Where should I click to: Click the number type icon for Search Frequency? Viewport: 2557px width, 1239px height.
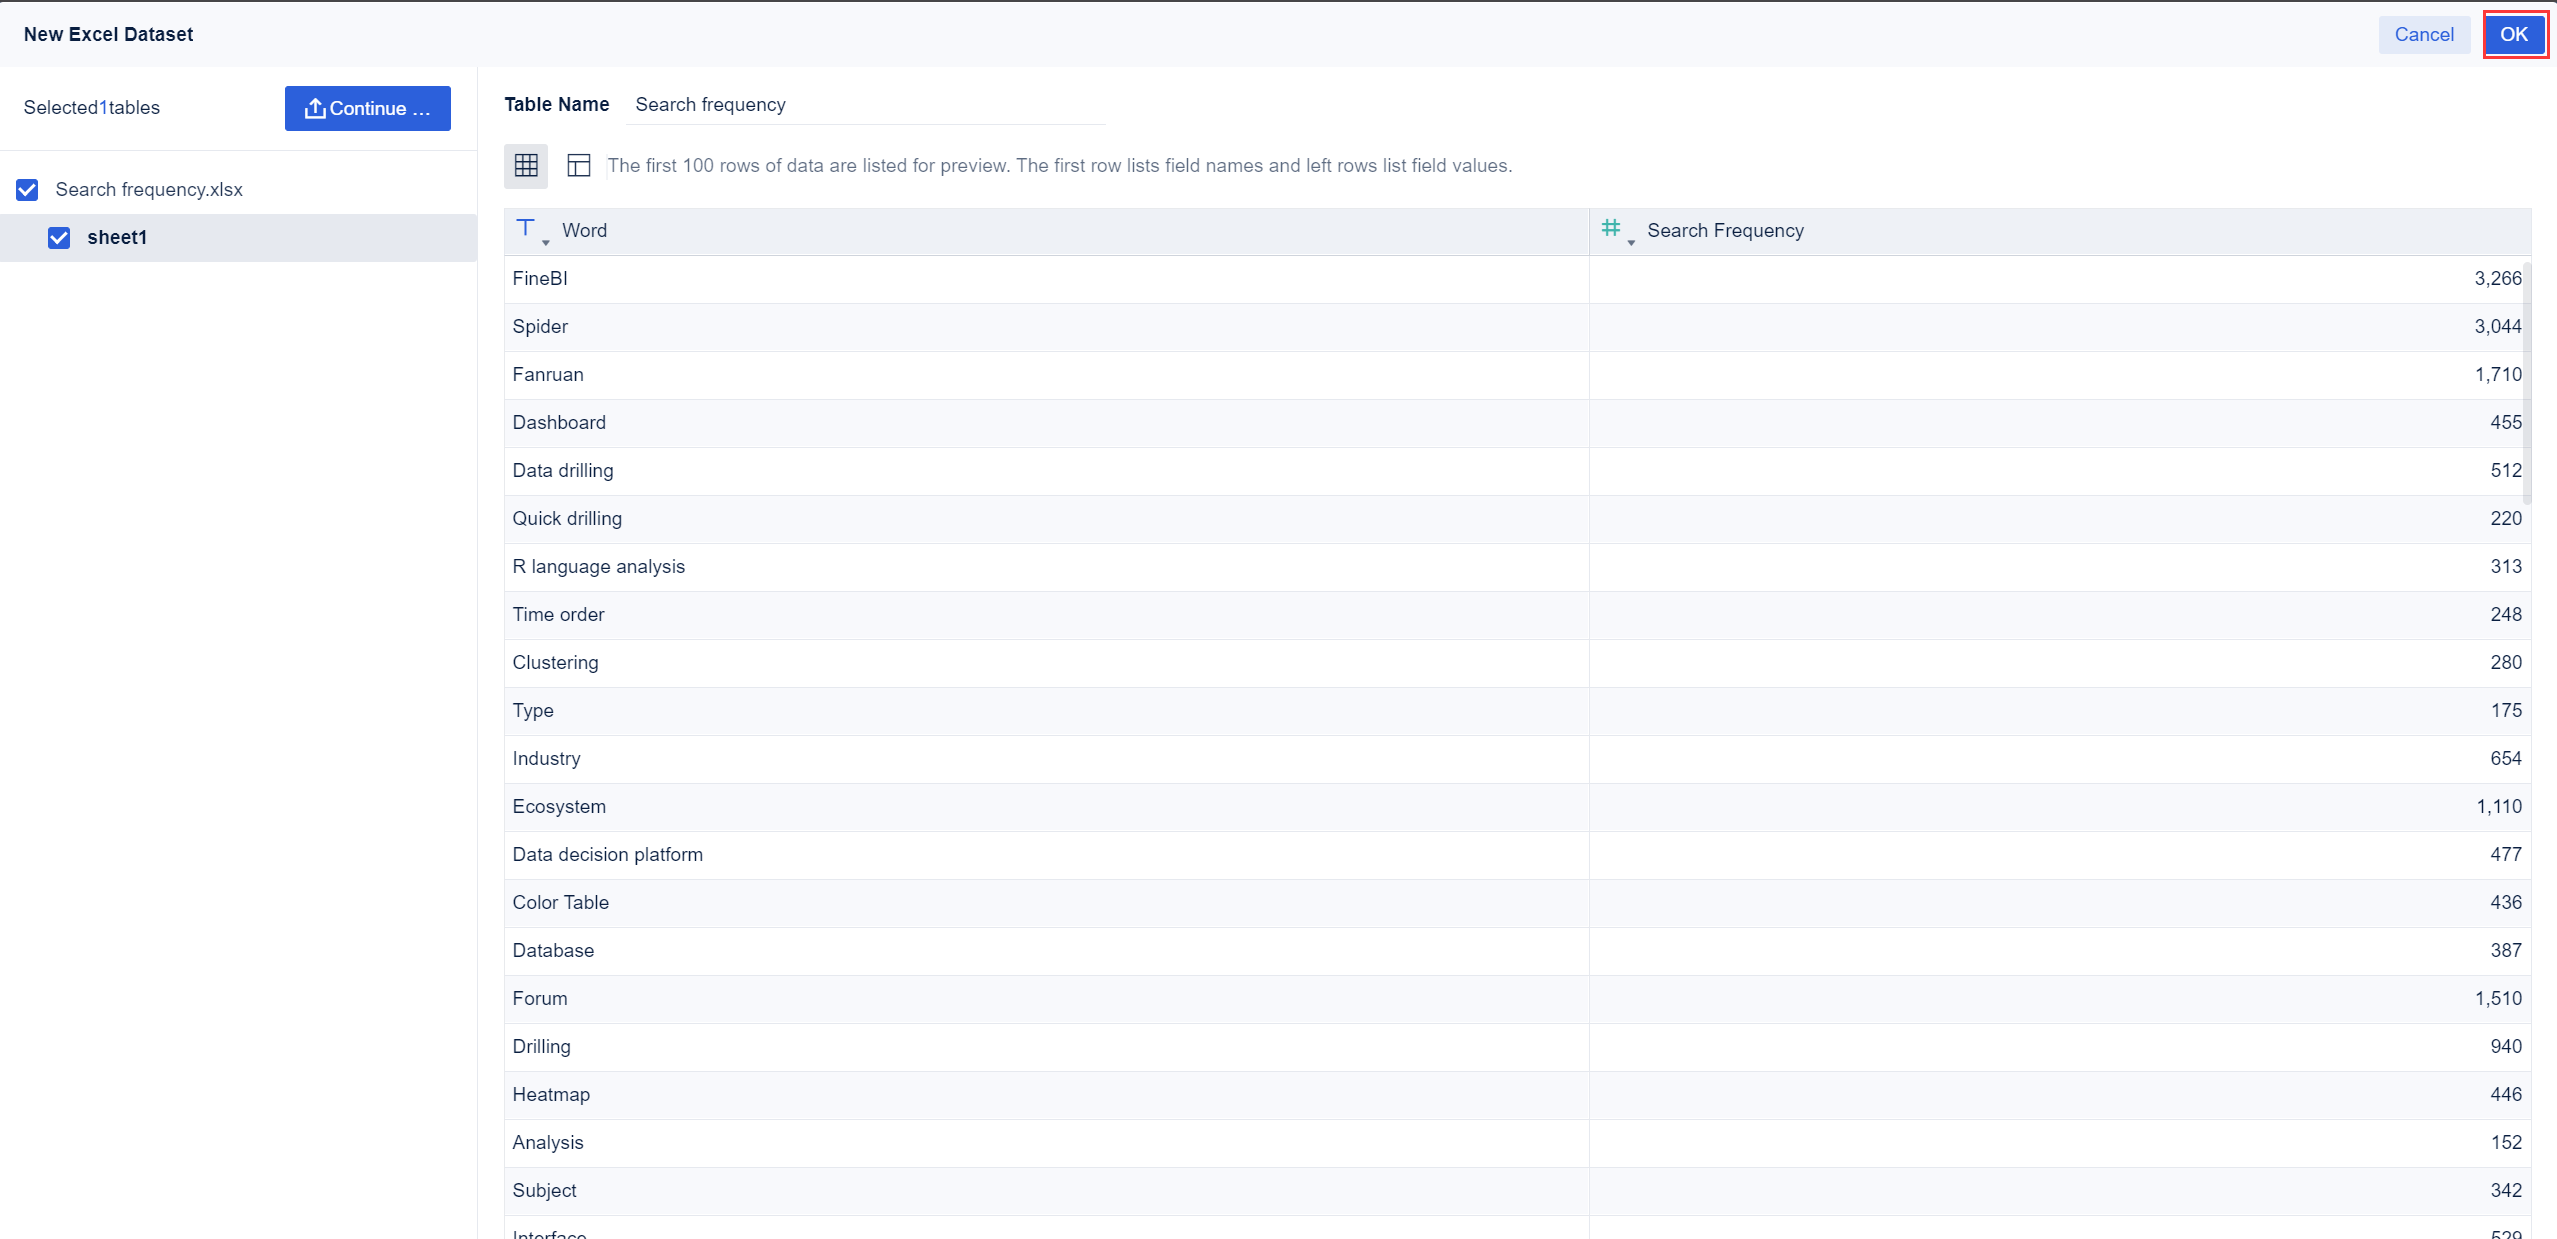click(1610, 228)
